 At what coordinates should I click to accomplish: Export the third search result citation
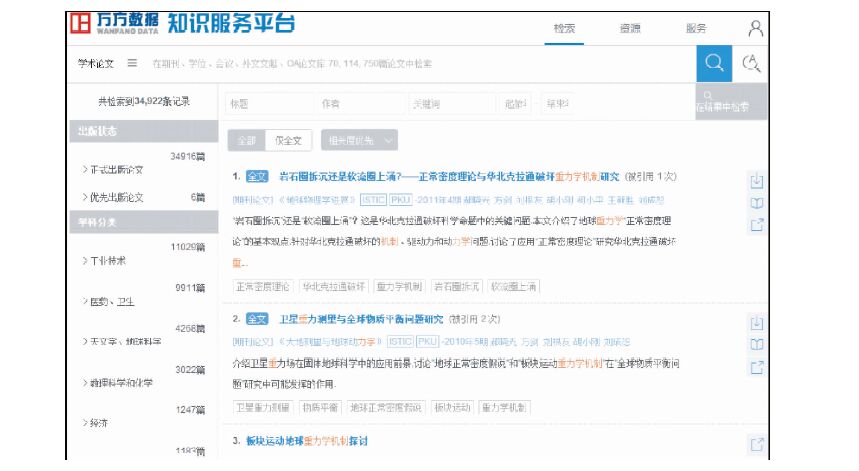[757, 444]
